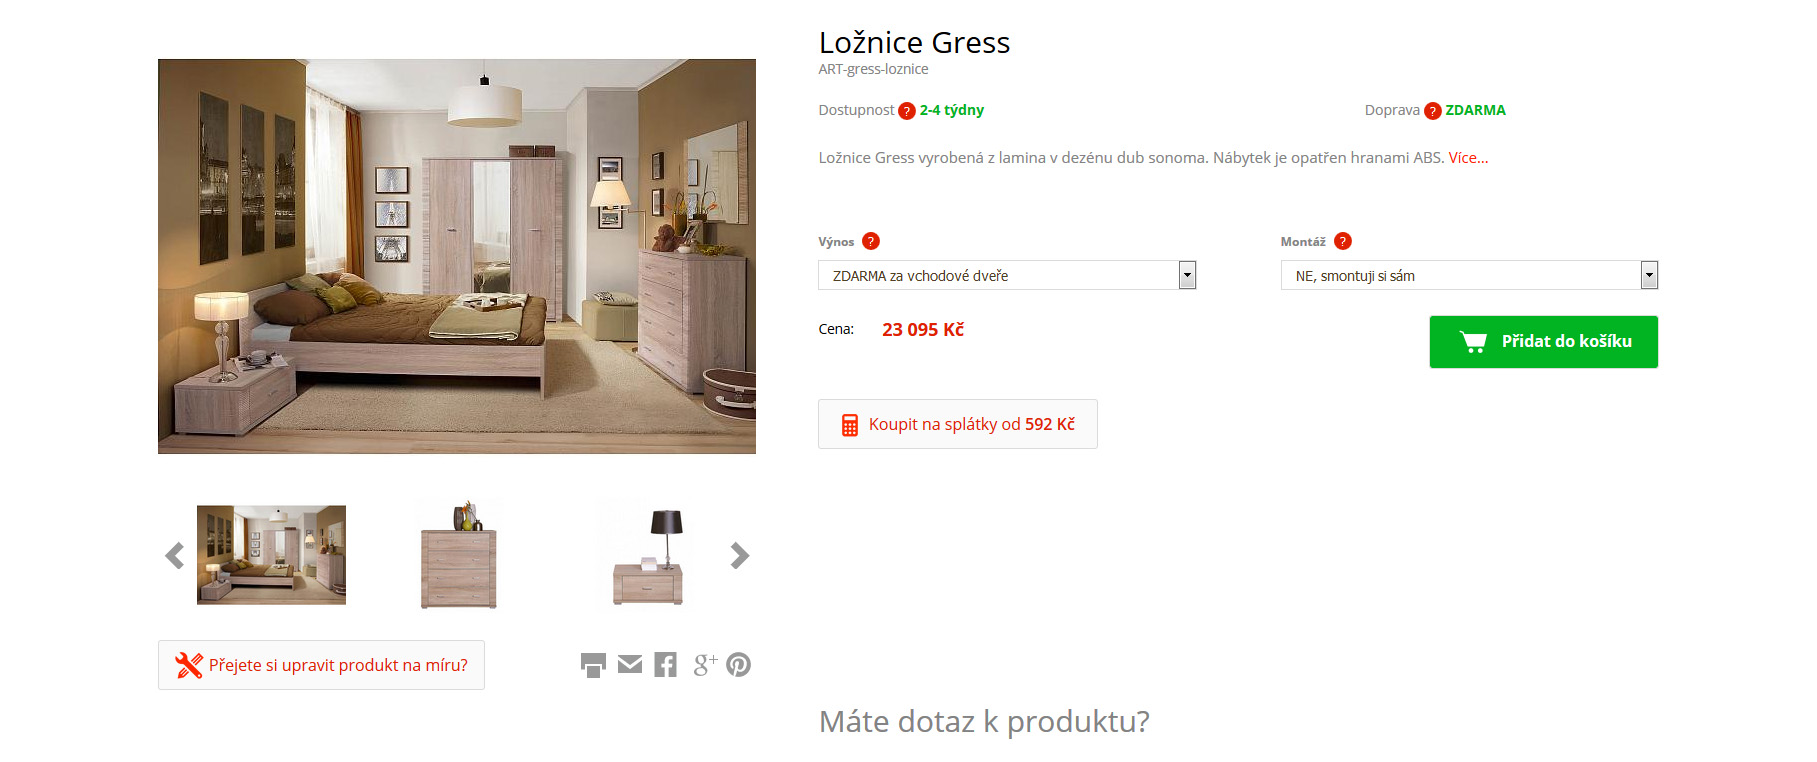Expand the Montáž assembly dropdown

pyautogui.click(x=1469, y=275)
